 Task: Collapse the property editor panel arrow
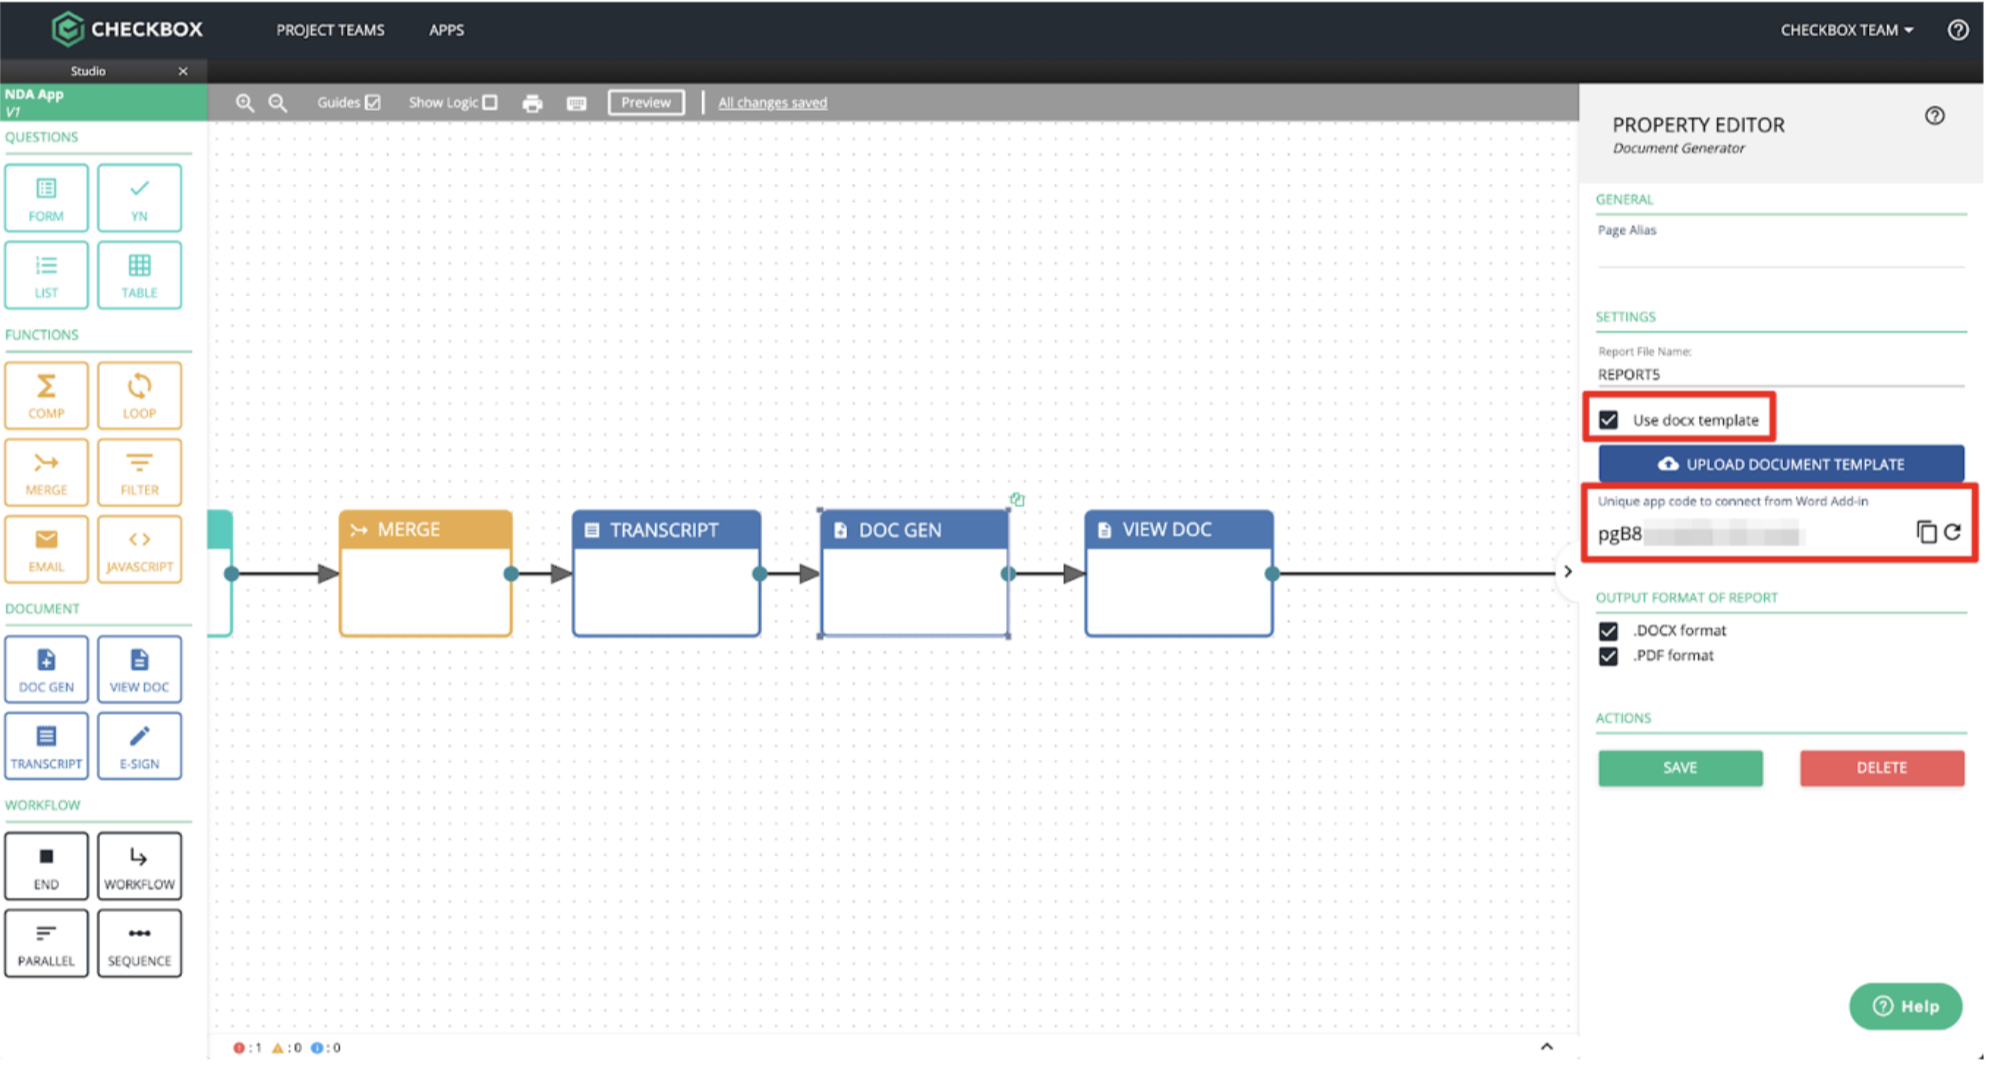point(1568,572)
